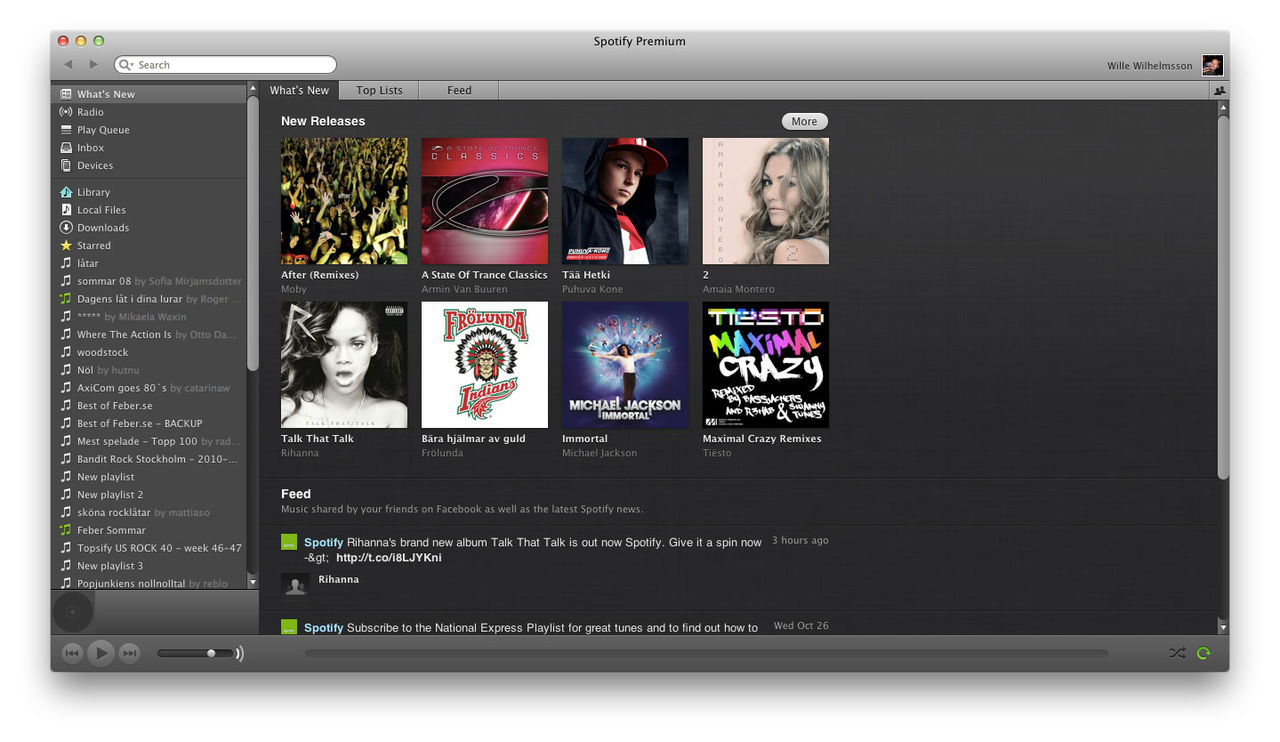Open the http://t.co/i8LJYKni link
The height and width of the screenshot is (742, 1280).
pyautogui.click(x=389, y=558)
